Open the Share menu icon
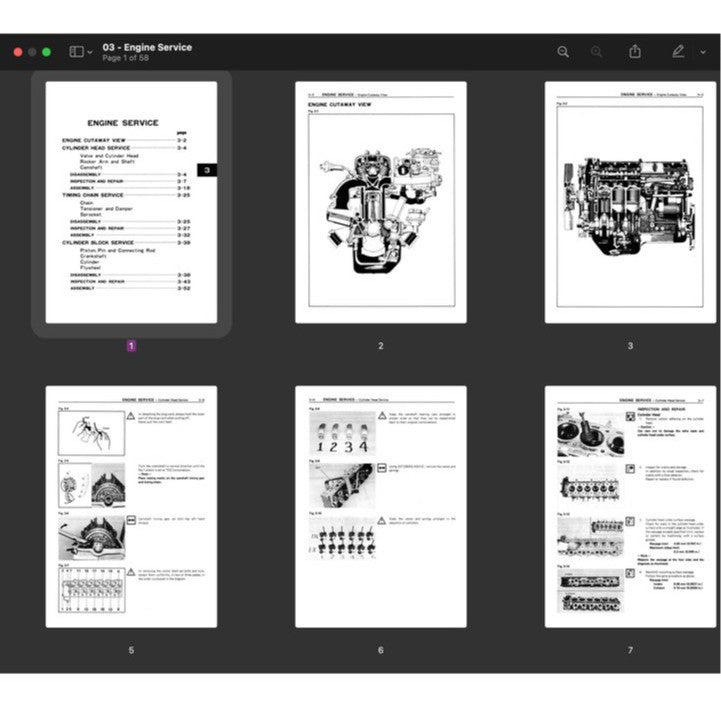This screenshot has width=721, height=721. click(635, 52)
